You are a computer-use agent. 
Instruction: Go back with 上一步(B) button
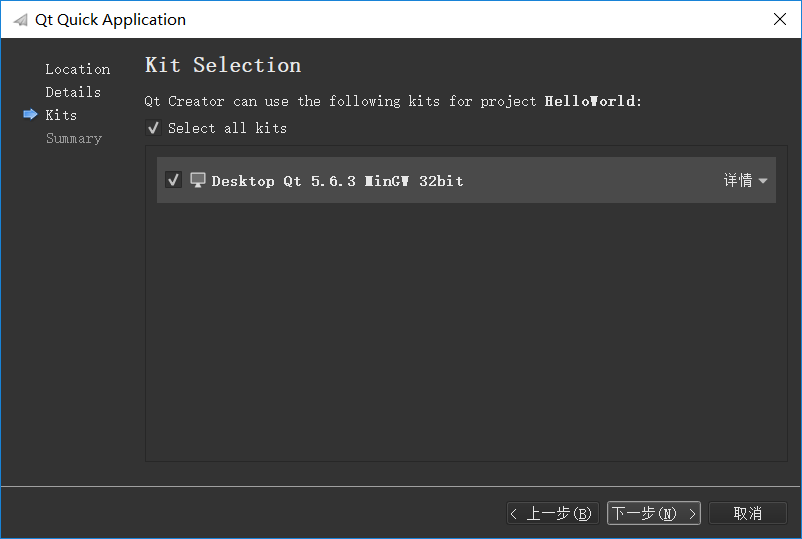[x=552, y=513]
